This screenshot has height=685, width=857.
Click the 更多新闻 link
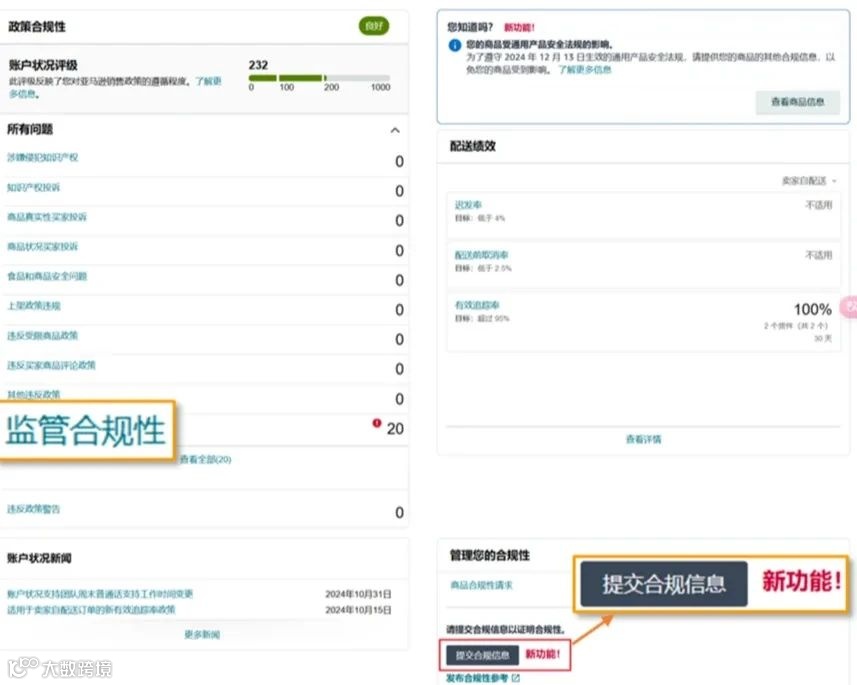coord(202,634)
